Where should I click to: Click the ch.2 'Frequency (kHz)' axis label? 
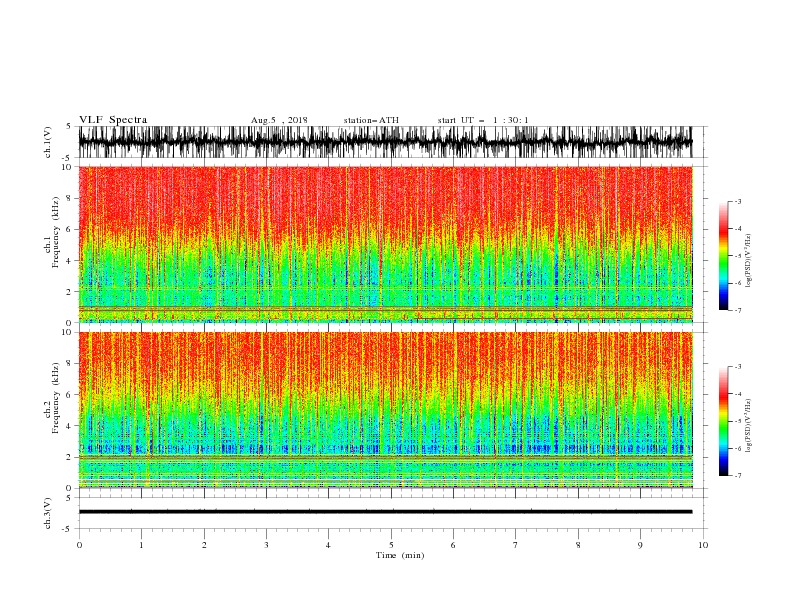coord(56,398)
